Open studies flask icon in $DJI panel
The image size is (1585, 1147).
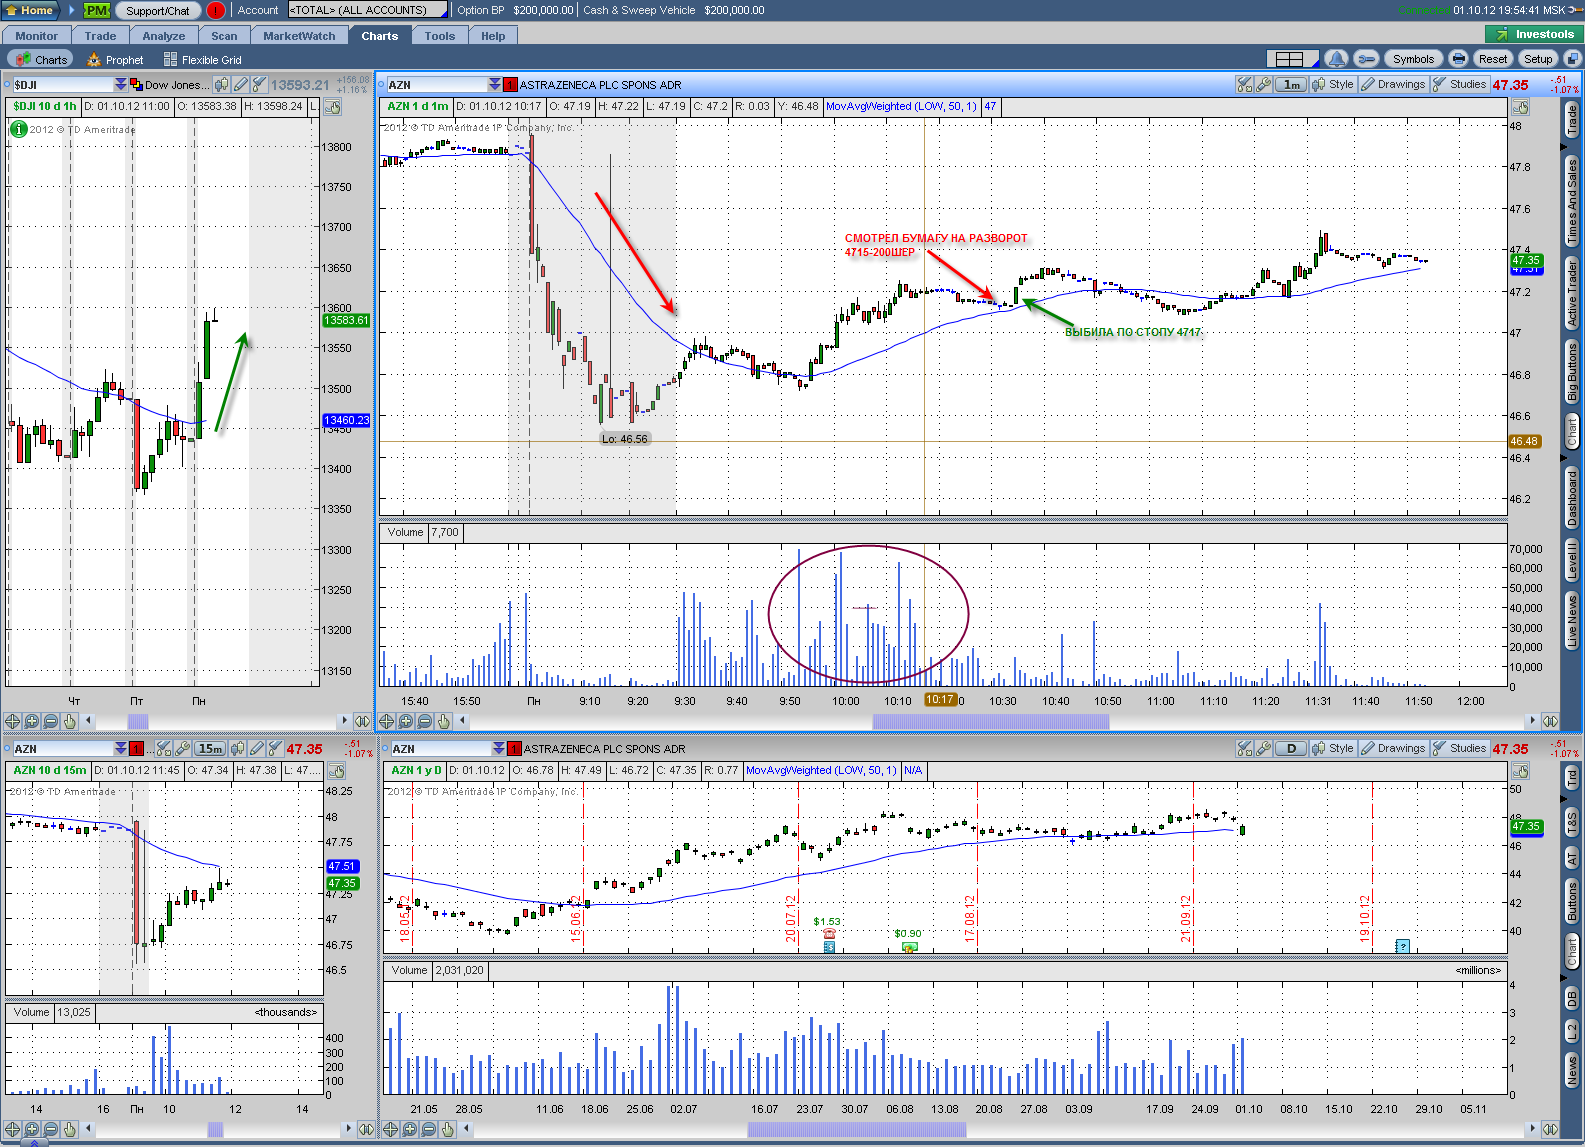259,85
